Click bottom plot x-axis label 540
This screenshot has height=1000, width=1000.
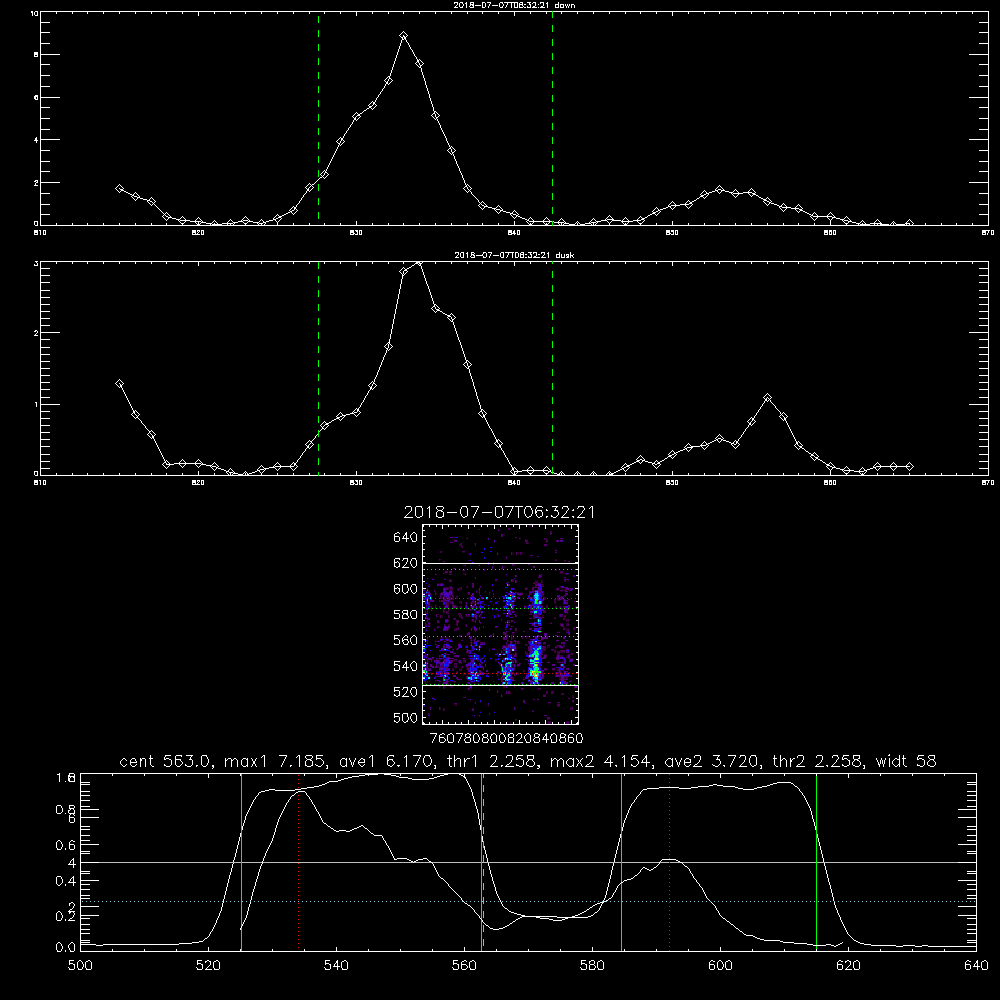[x=336, y=966]
